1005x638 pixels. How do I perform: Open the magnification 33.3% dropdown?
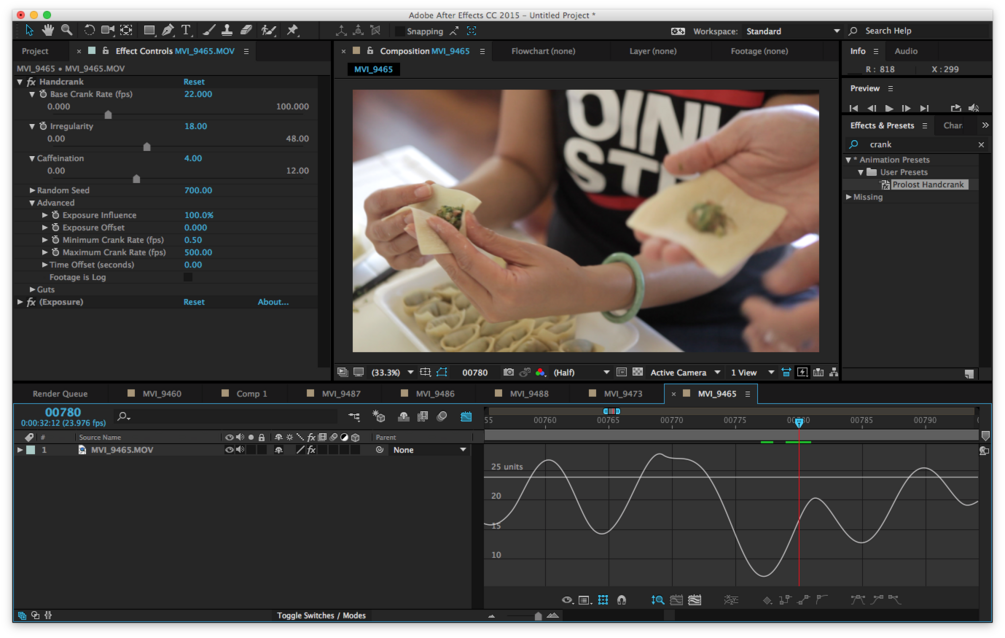[x=392, y=373]
